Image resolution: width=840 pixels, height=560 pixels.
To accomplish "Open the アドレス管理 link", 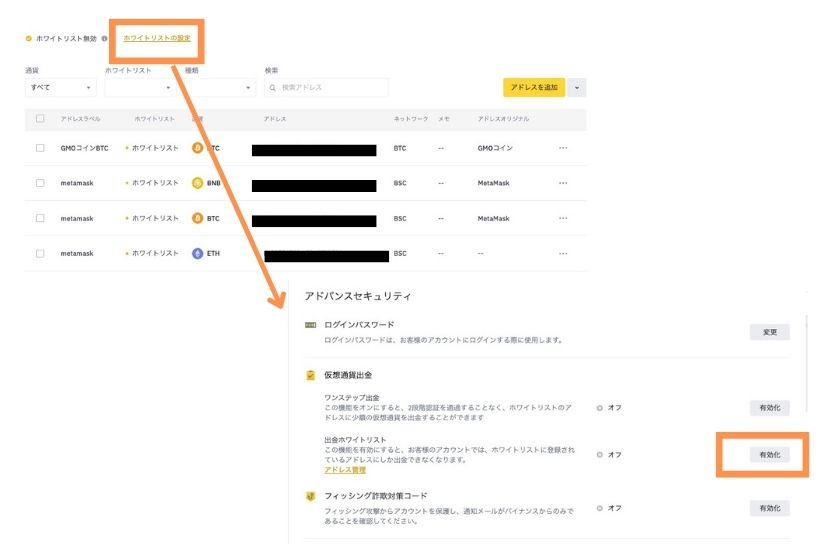I will pos(345,470).
